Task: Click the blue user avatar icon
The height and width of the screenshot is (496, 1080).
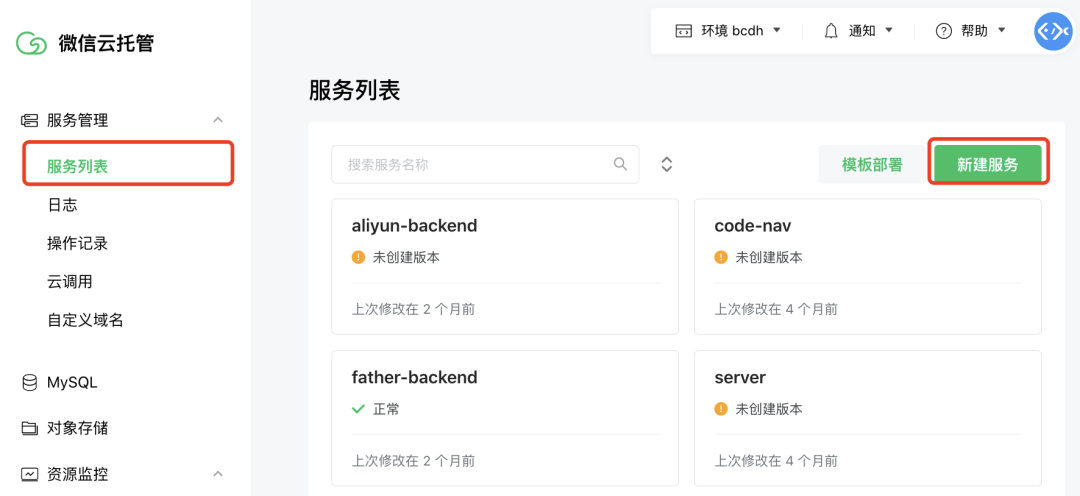Action: point(1052,31)
